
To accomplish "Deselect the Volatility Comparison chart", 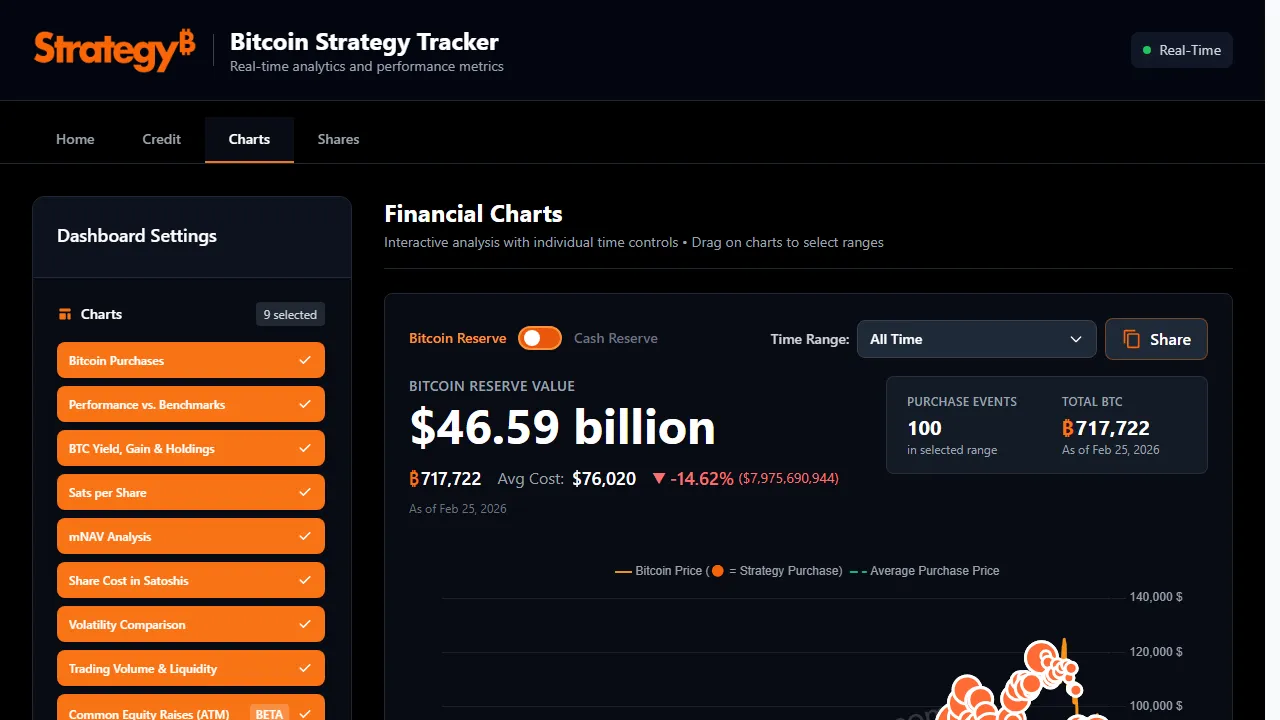I will click(190, 624).
